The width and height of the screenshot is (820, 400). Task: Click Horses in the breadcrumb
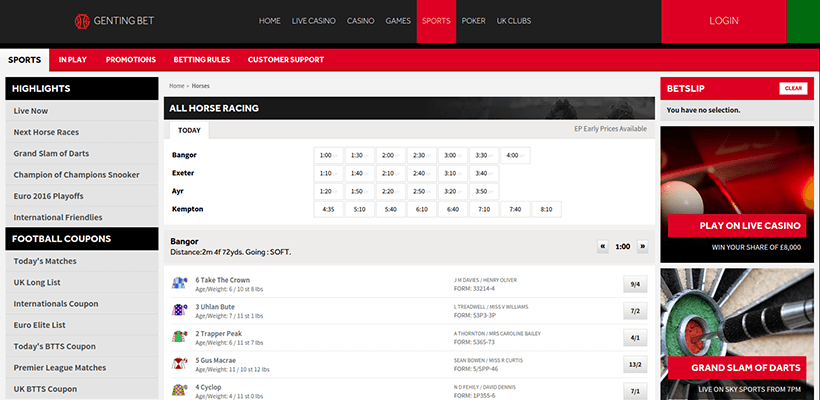pos(201,86)
